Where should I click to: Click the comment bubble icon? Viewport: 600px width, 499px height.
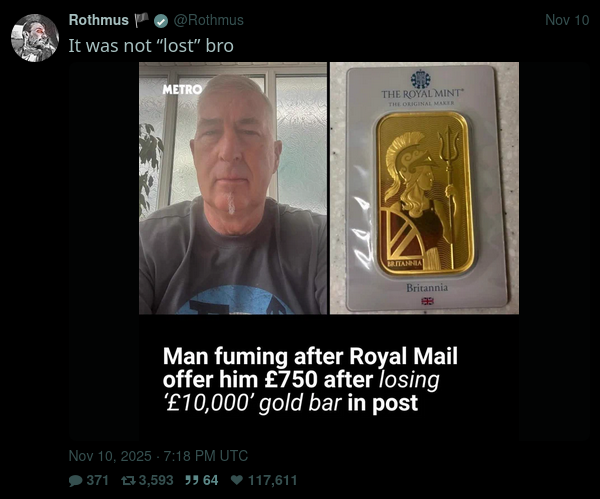coord(75,481)
